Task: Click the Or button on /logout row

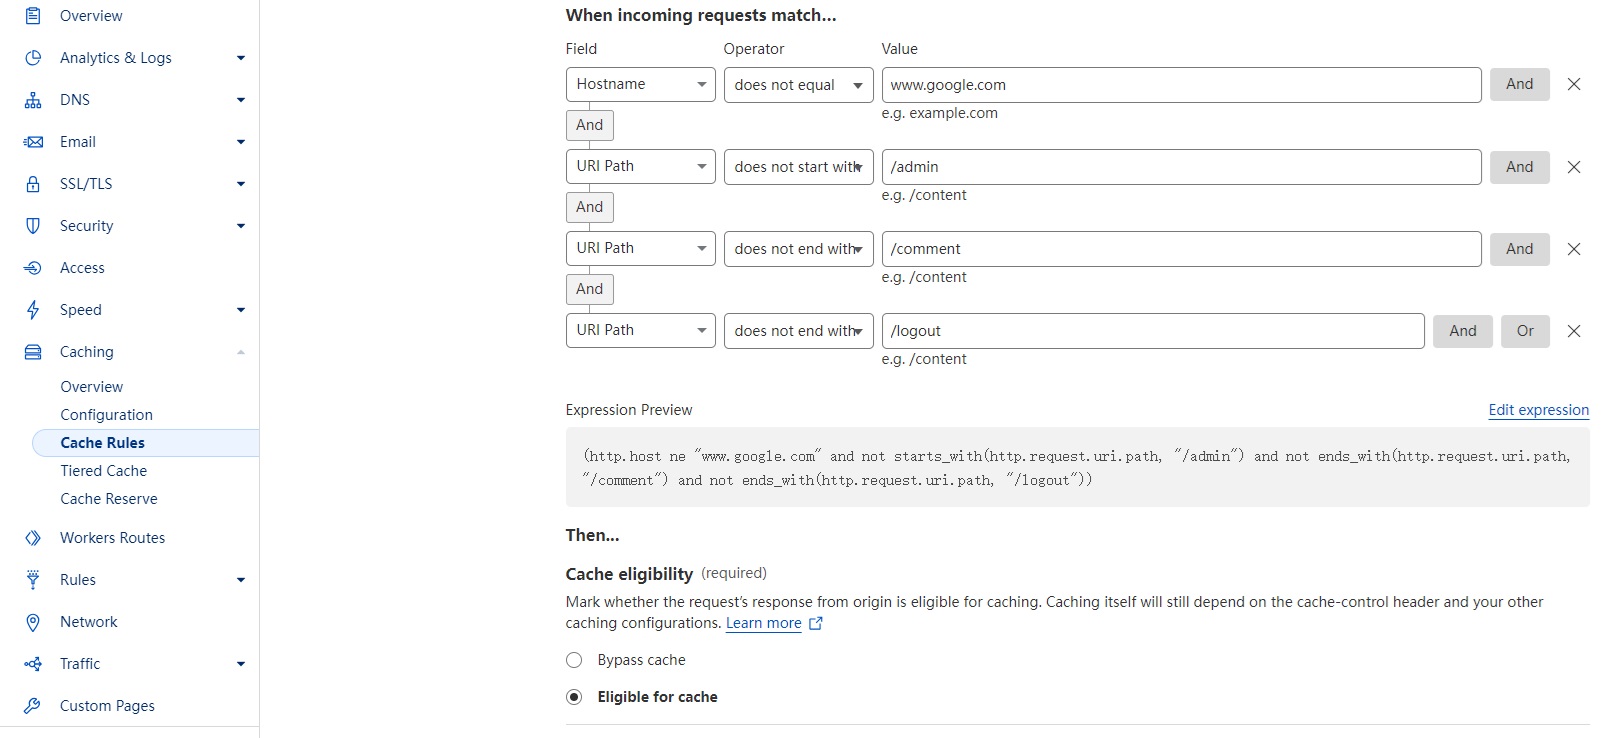Action: tap(1524, 331)
